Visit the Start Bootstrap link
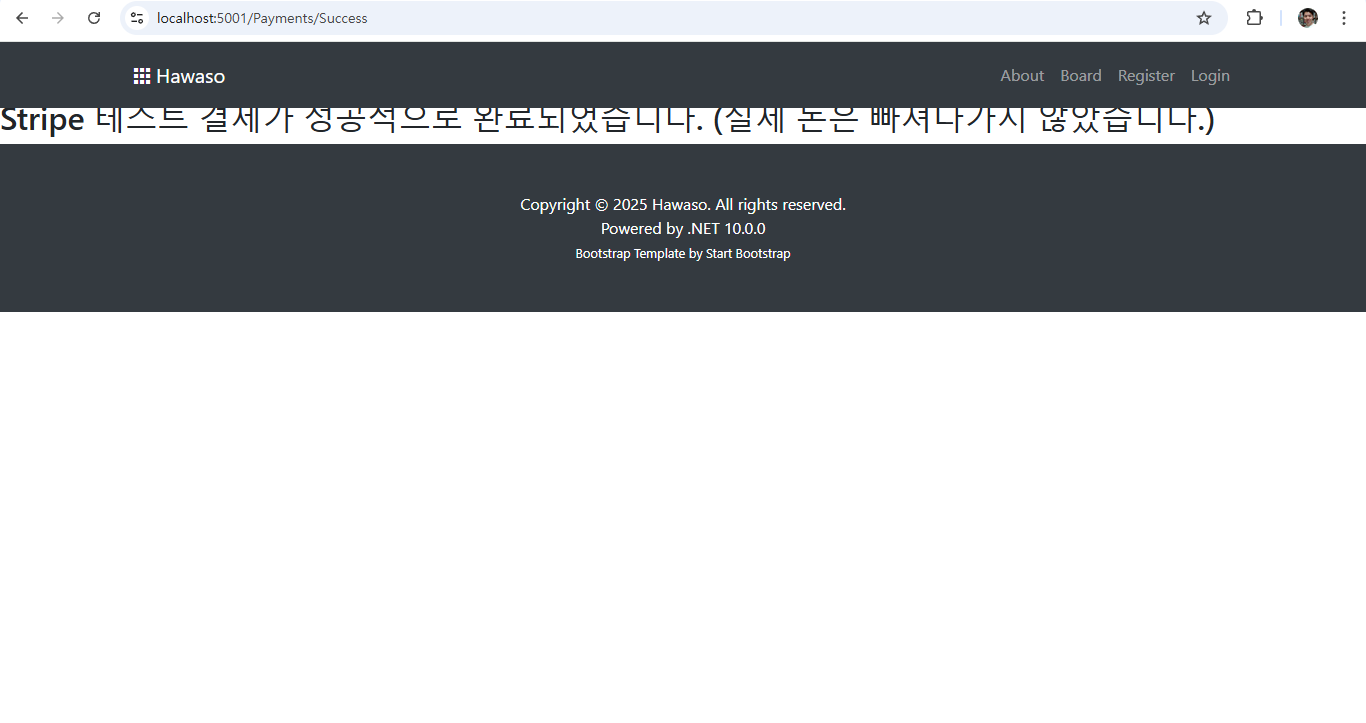 click(x=748, y=253)
